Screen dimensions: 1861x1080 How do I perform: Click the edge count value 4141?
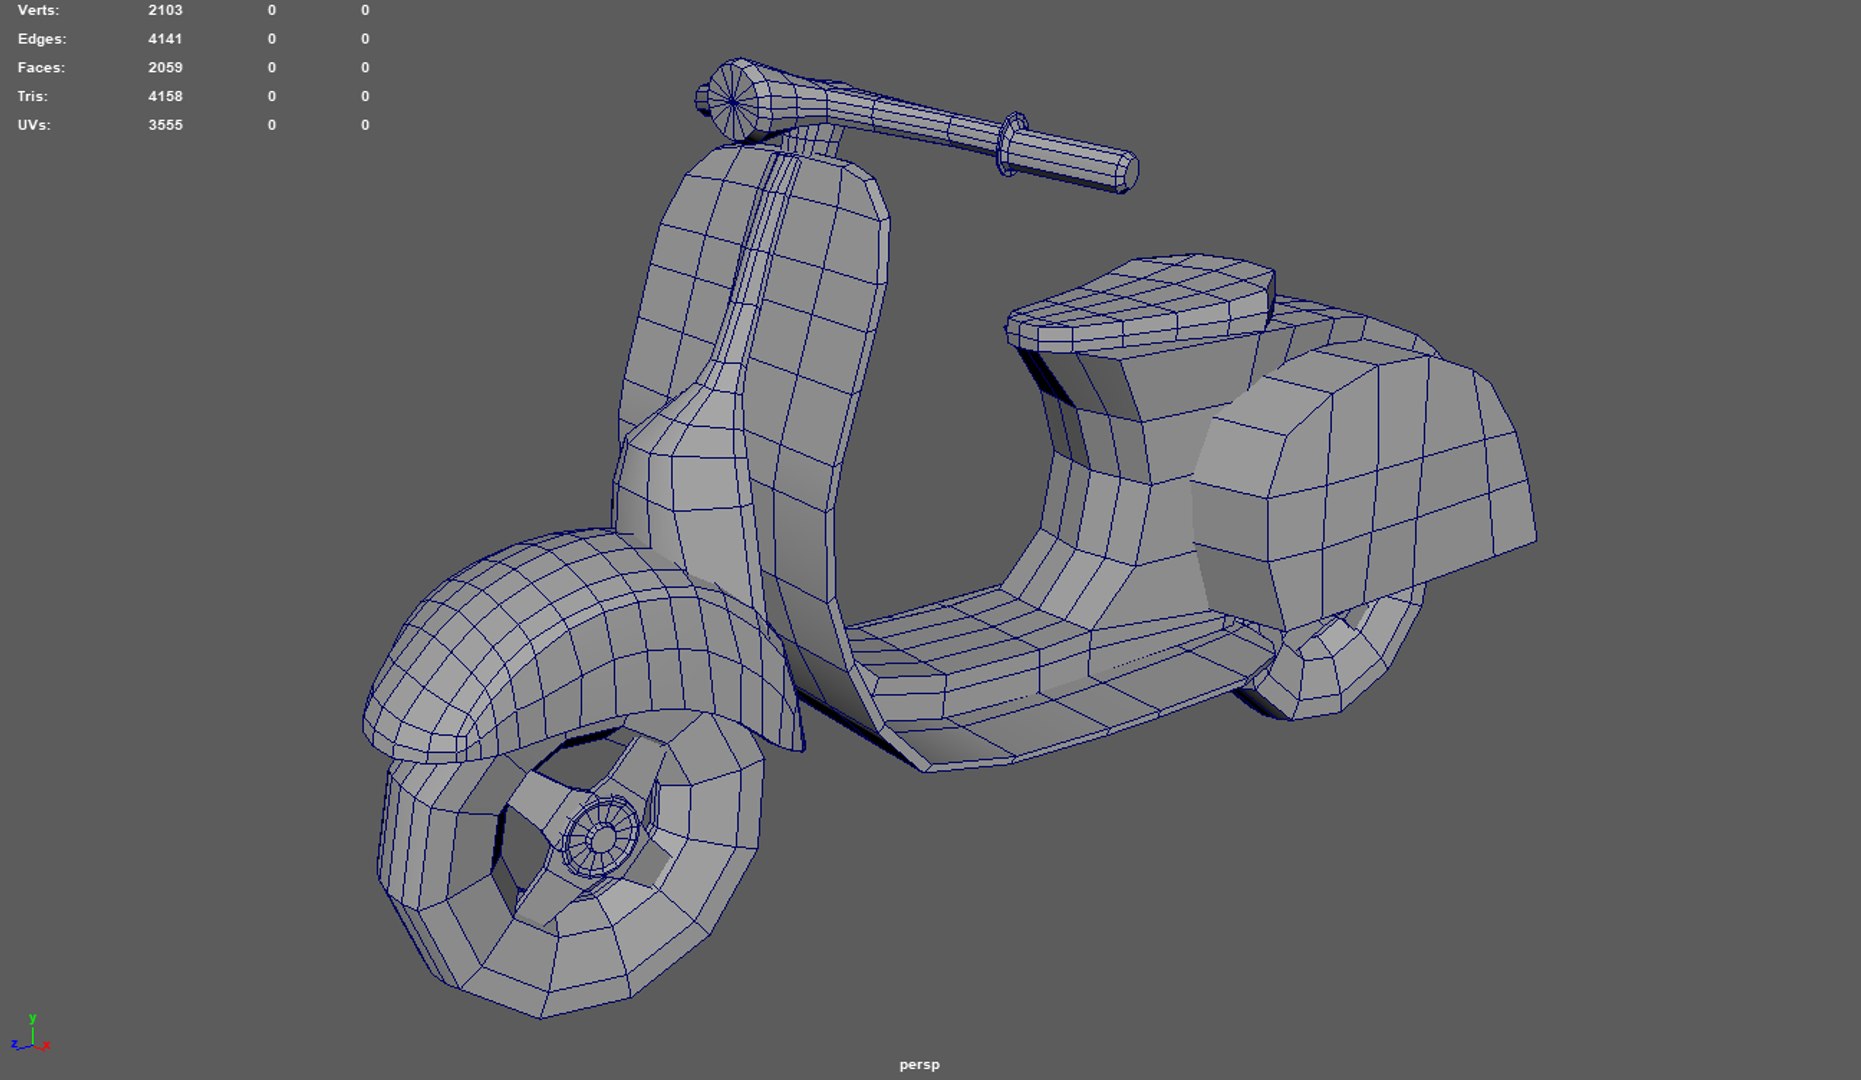tap(165, 39)
